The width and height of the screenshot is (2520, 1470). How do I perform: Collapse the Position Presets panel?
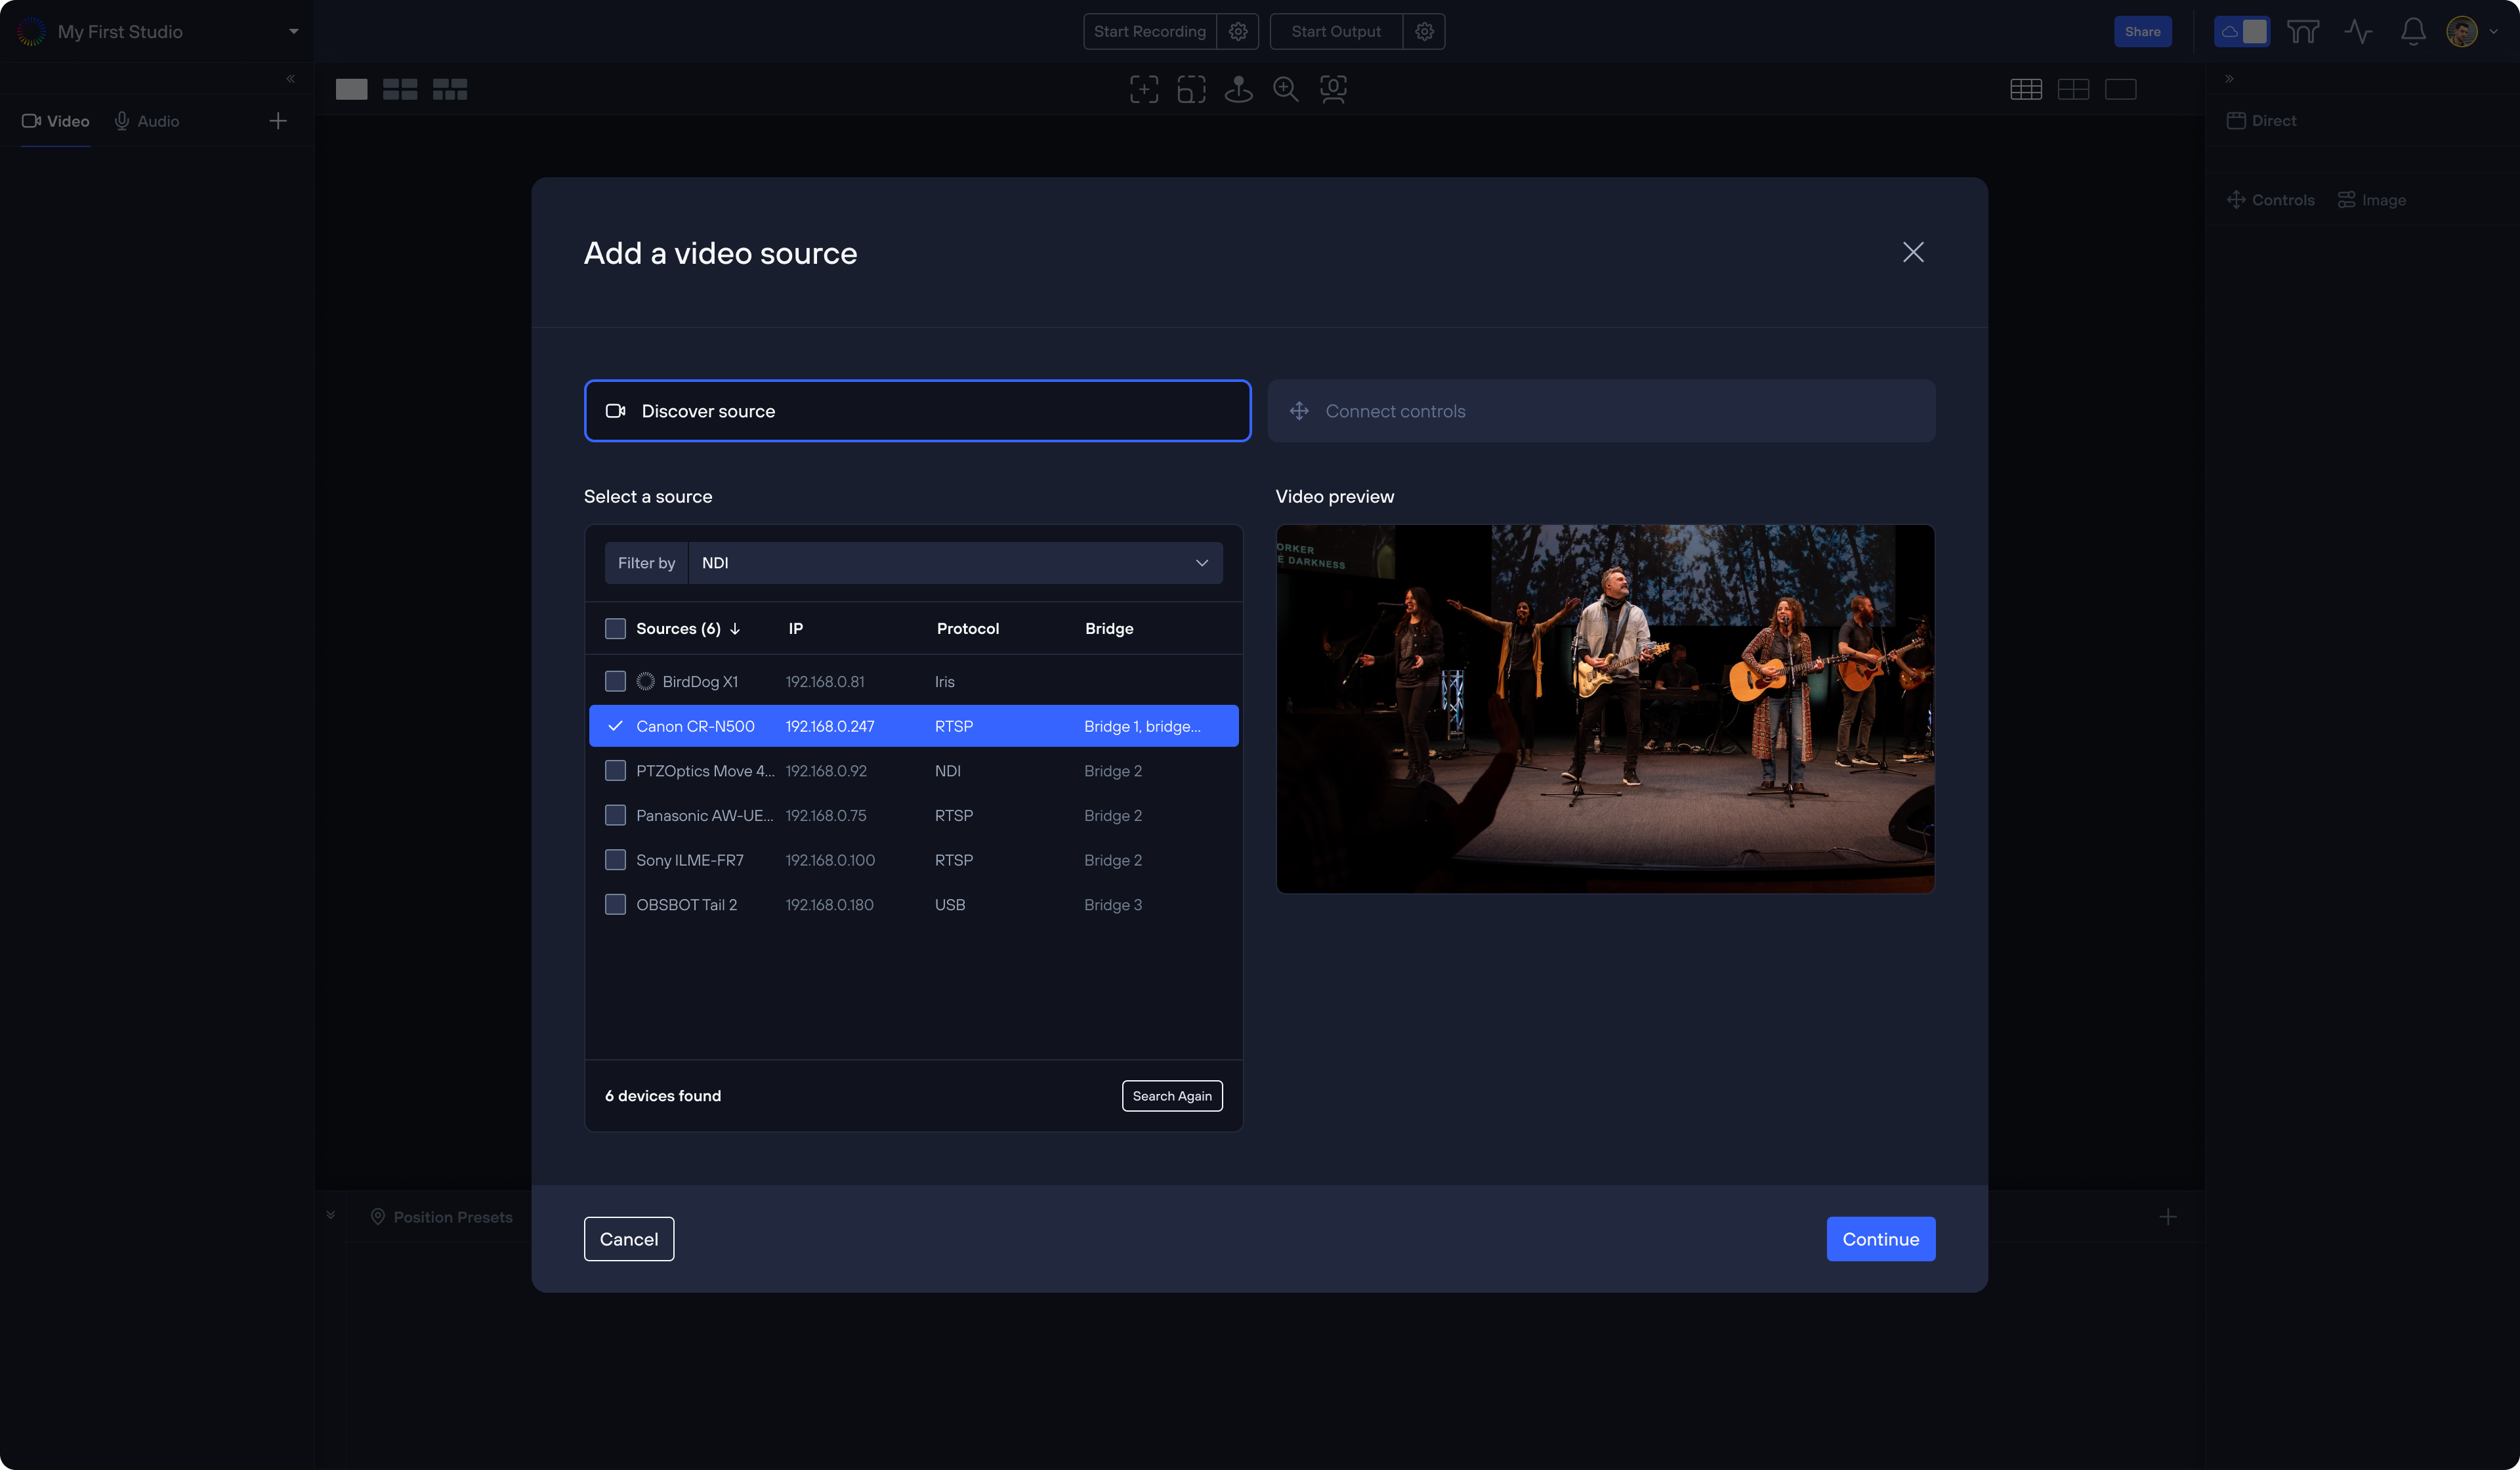[x=330, y=1215]
